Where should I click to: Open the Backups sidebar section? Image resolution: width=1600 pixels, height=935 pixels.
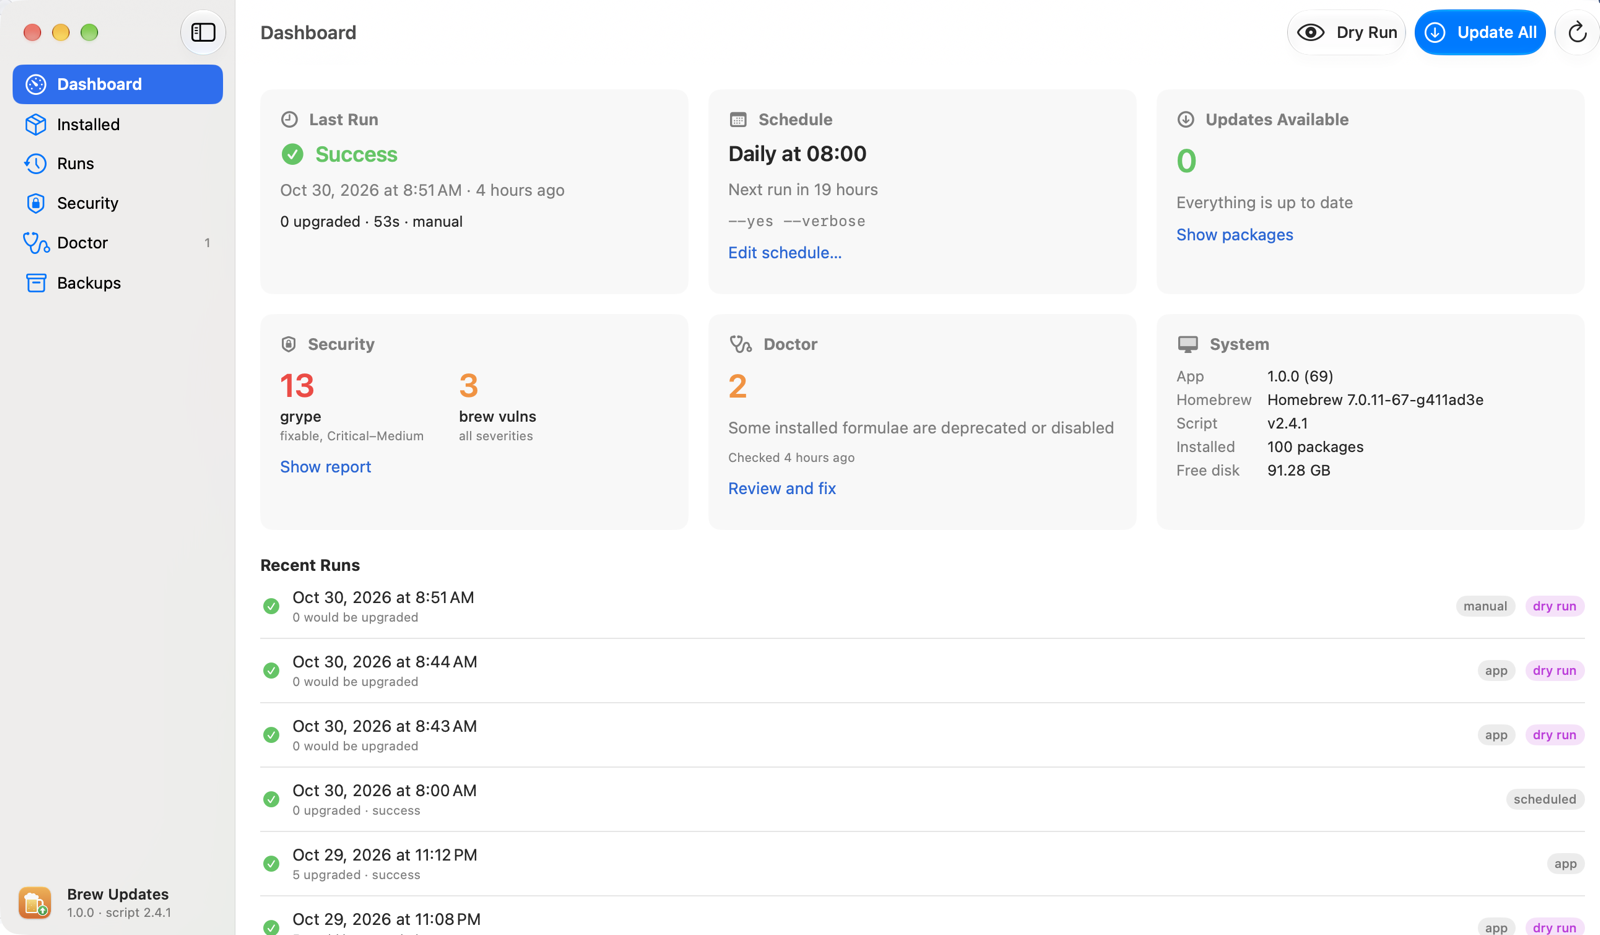[x=118, y=283]
